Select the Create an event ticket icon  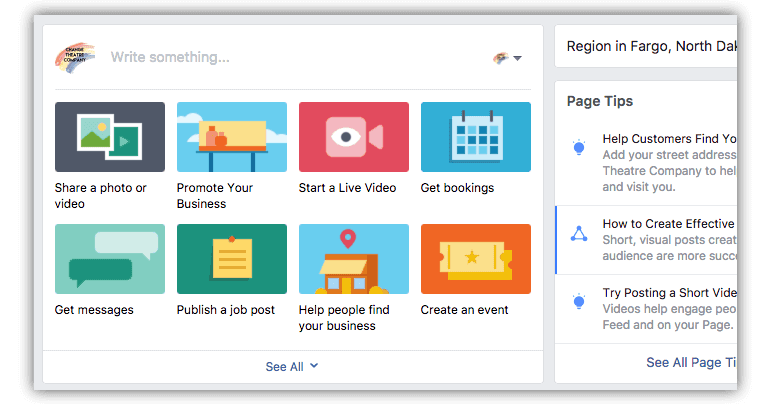click(475, 258)
